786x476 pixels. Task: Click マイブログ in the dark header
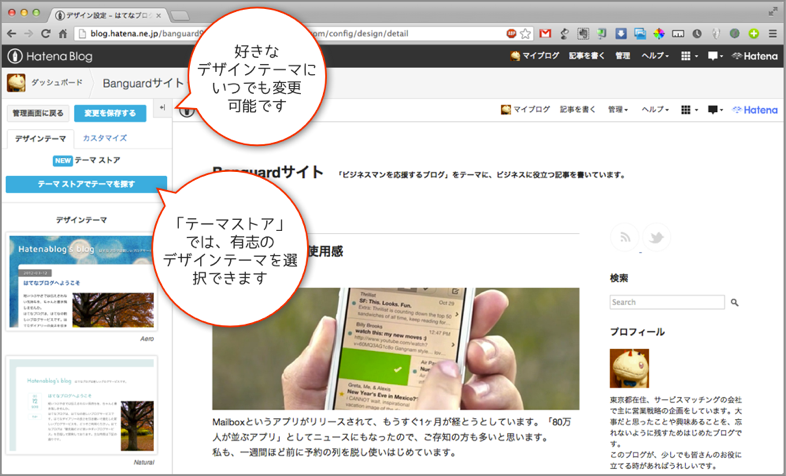pos(534,56)
